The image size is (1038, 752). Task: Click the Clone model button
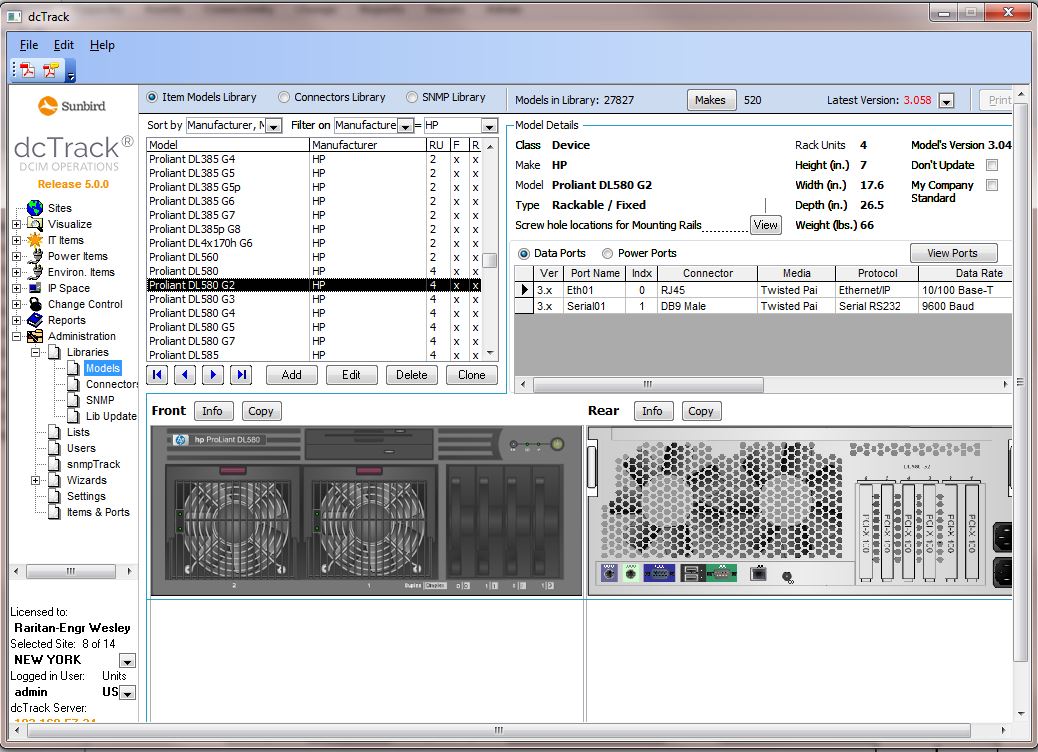pos(471,375)
